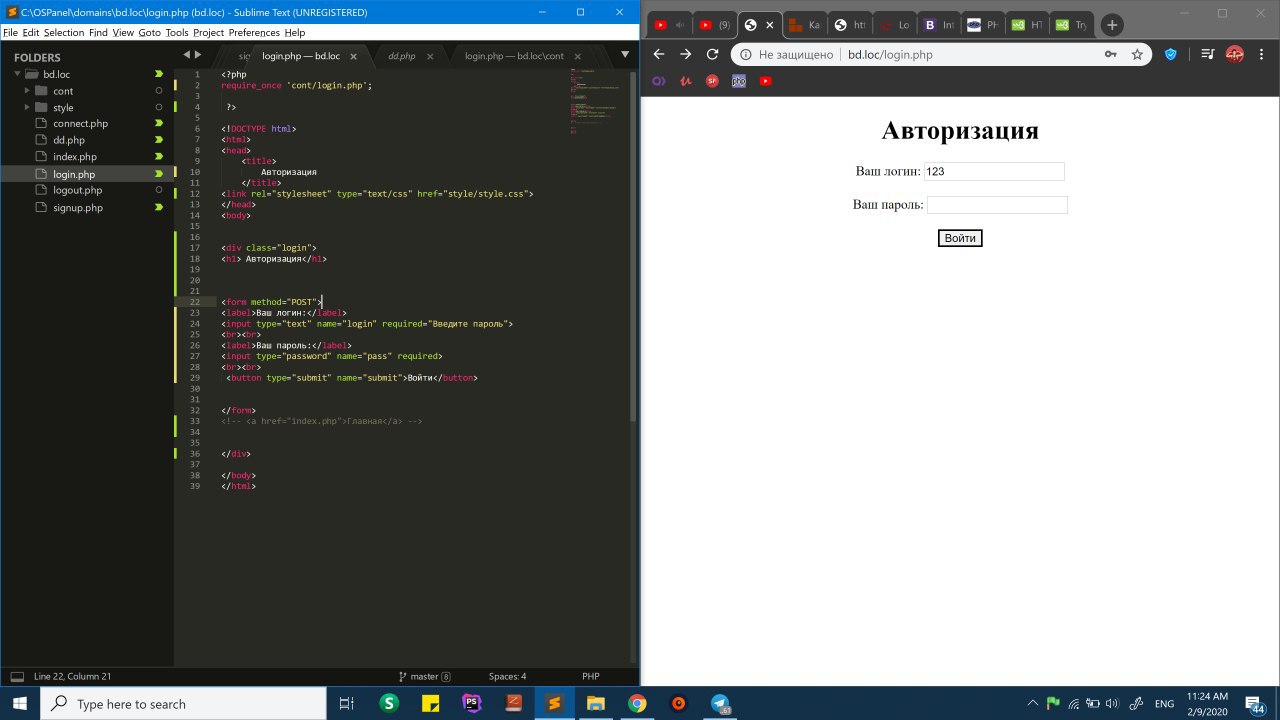The height and width of the screenshot is (720, 1280).
Task: Click the git master branch indicator
Action: pos(424,676)
